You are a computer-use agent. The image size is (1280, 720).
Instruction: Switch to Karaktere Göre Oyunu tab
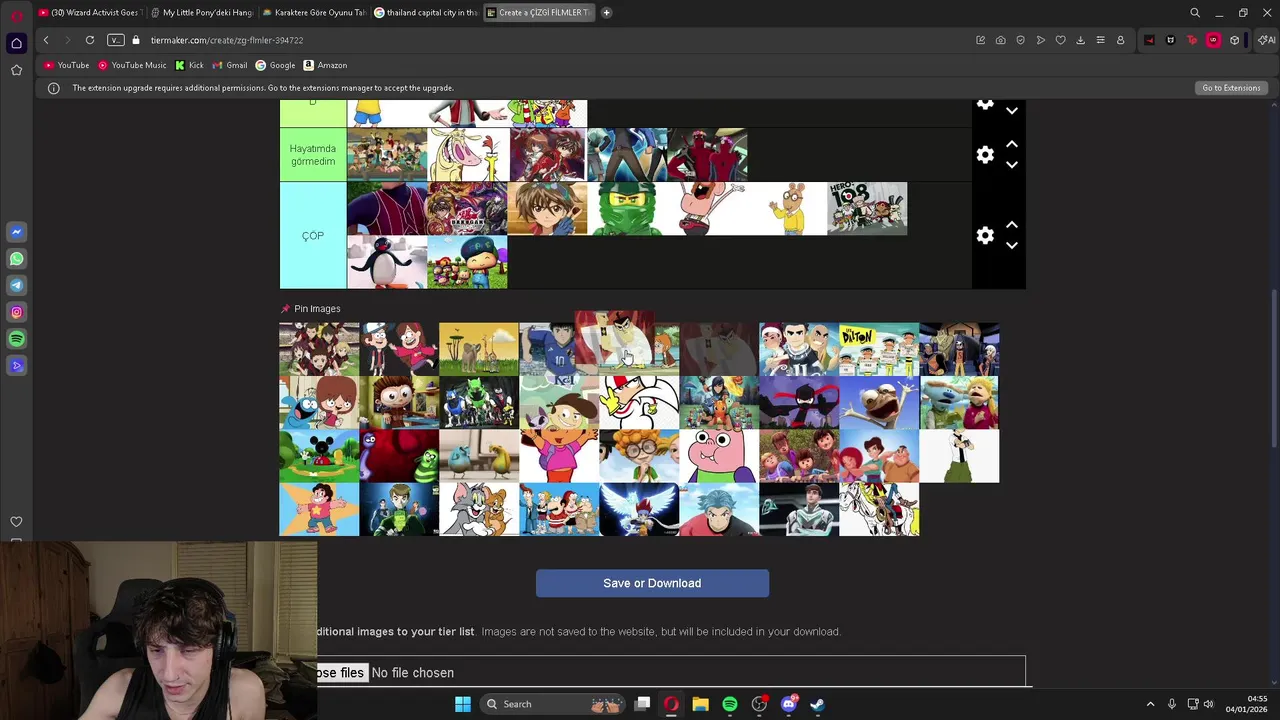point(315,12)
